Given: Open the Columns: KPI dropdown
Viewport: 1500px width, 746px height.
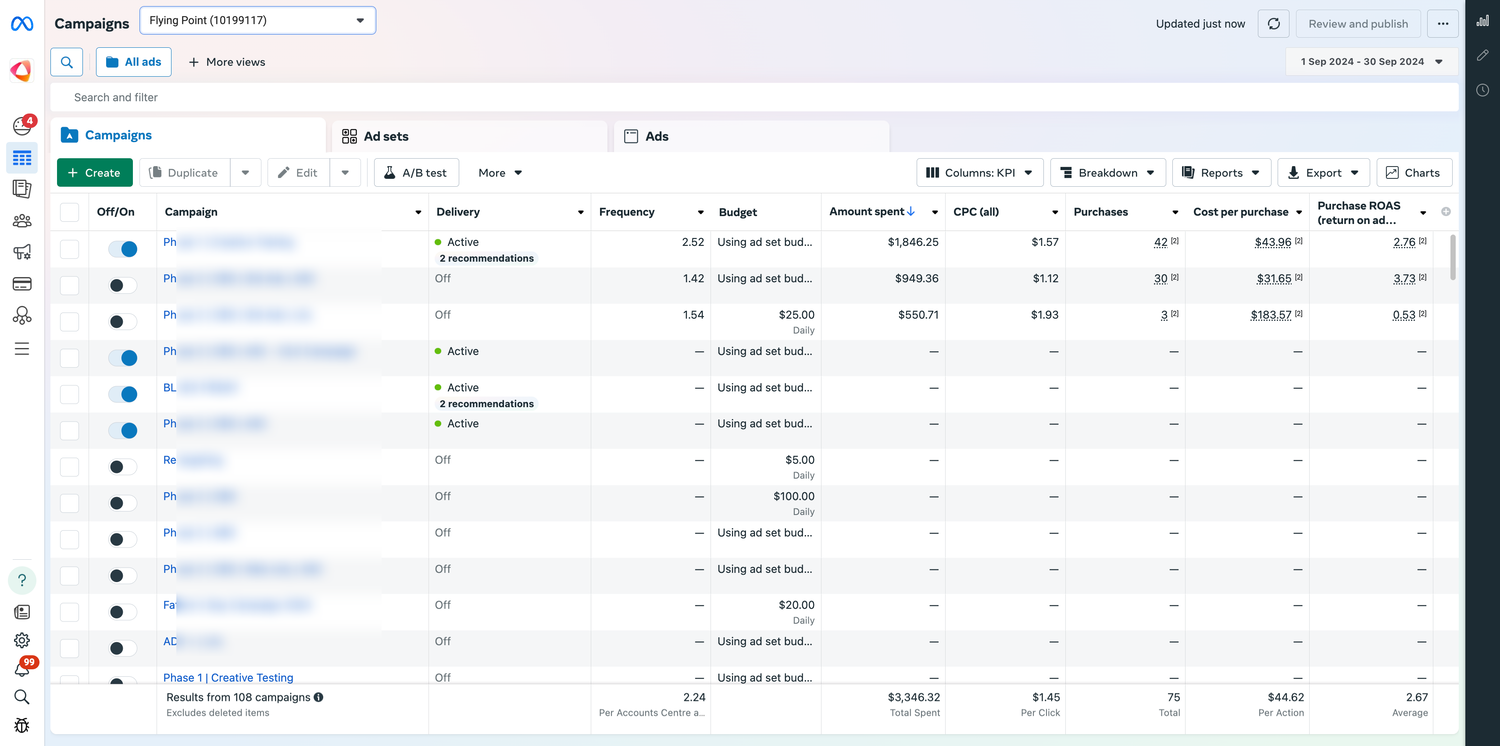Looking at the screenshot, I should (980, 173).
